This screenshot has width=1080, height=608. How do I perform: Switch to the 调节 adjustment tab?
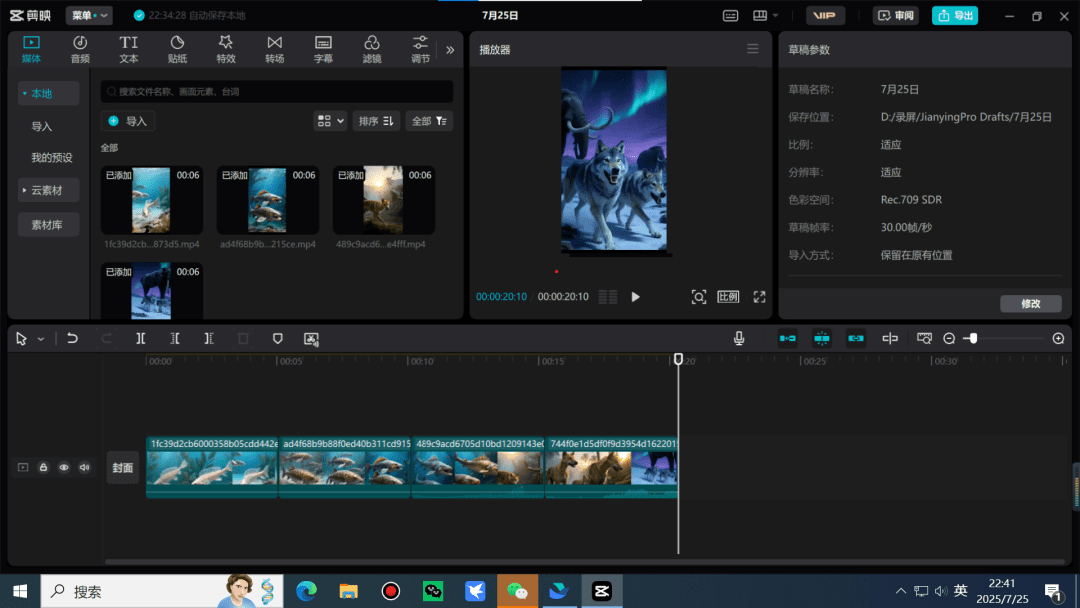420,50
